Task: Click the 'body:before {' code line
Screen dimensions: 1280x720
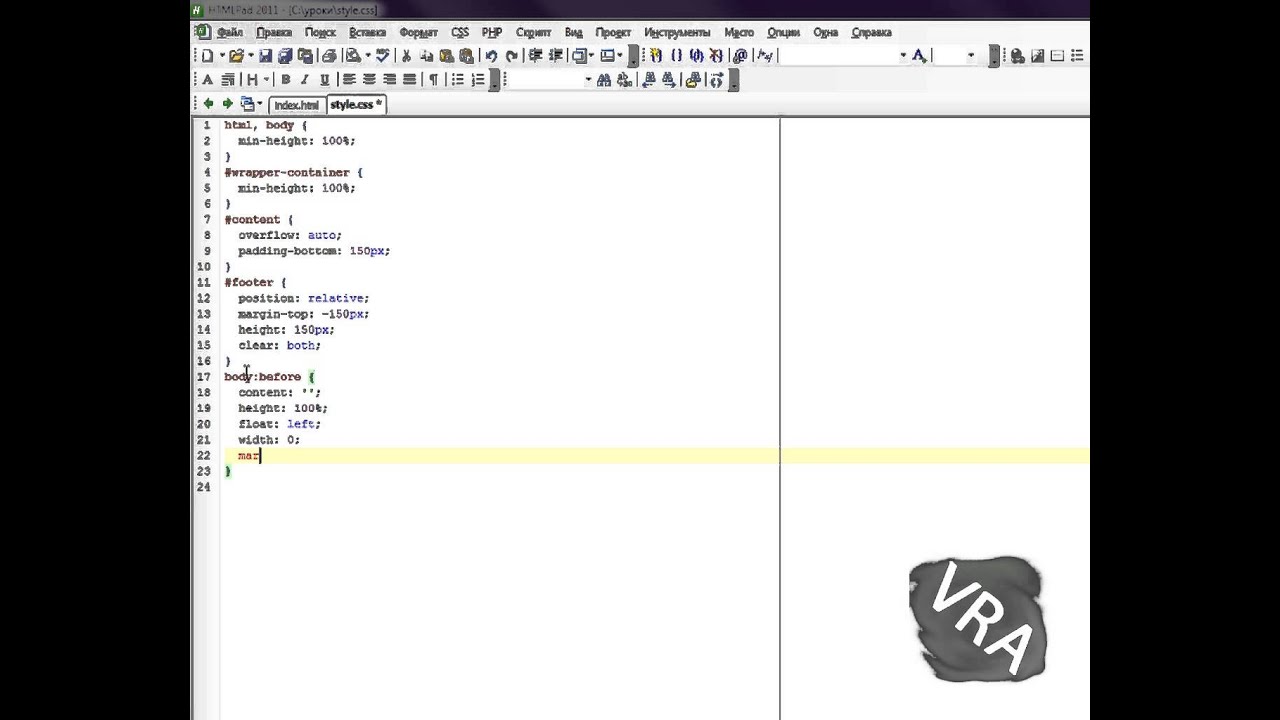Action: tap(269, 376)
